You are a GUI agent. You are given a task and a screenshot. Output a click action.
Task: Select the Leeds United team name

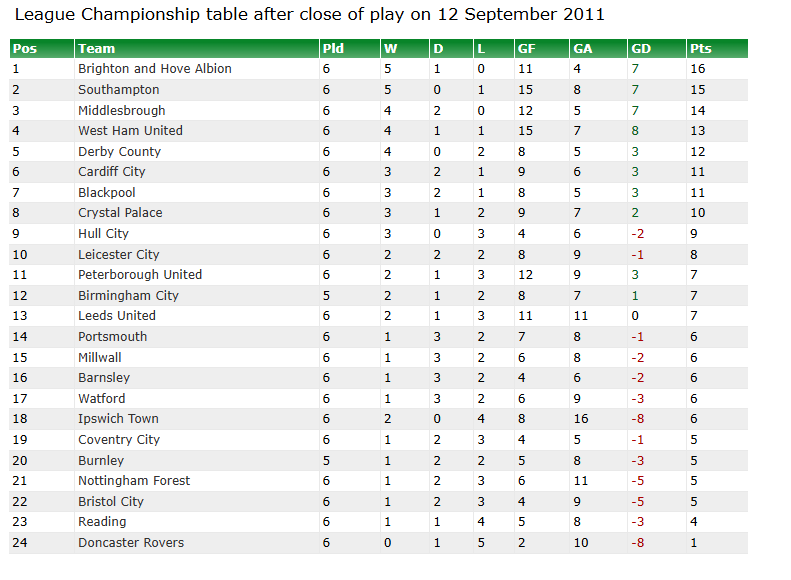tap(117, 316)
